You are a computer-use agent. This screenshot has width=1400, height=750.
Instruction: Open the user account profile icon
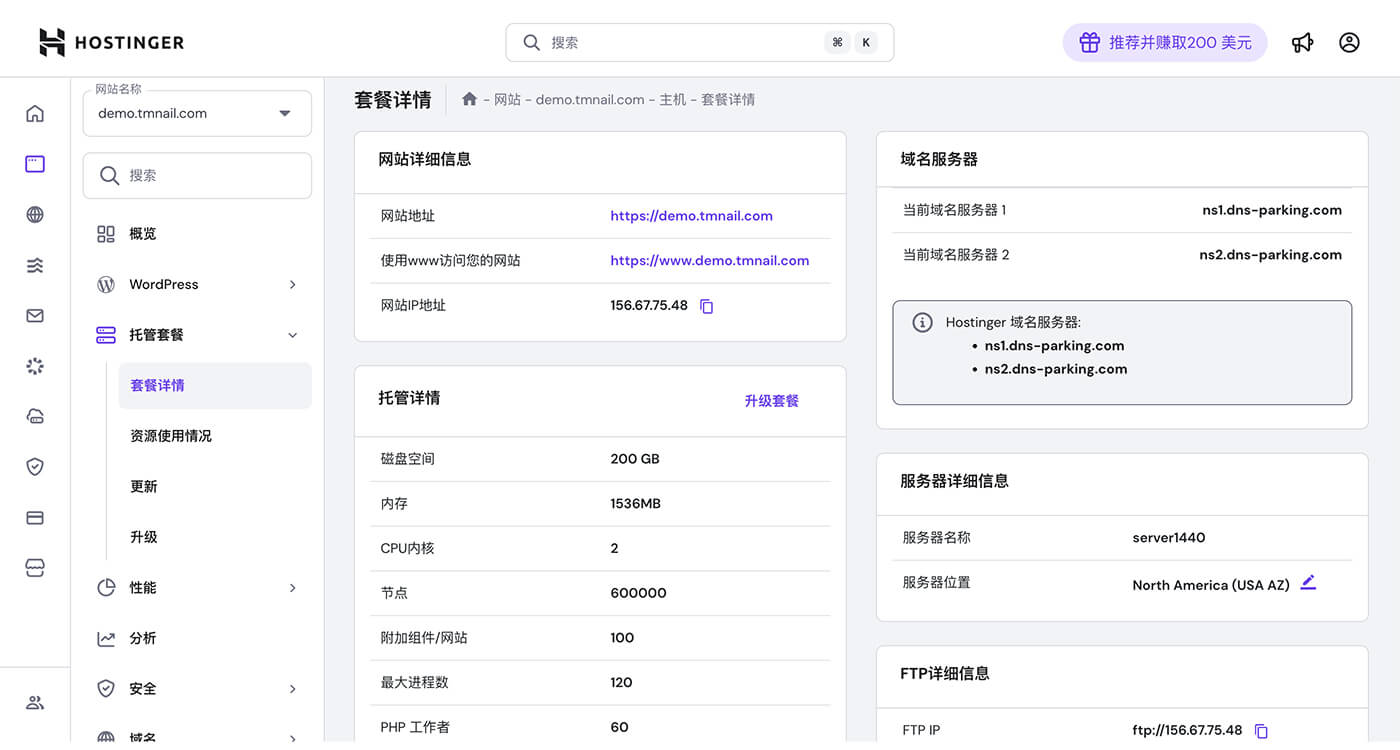1349,43
